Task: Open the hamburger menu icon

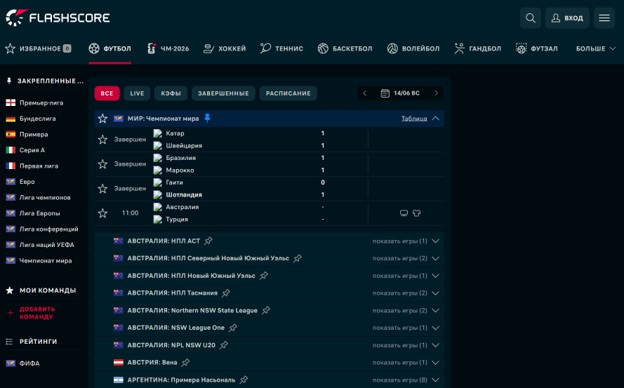Action: coord(604,18)
